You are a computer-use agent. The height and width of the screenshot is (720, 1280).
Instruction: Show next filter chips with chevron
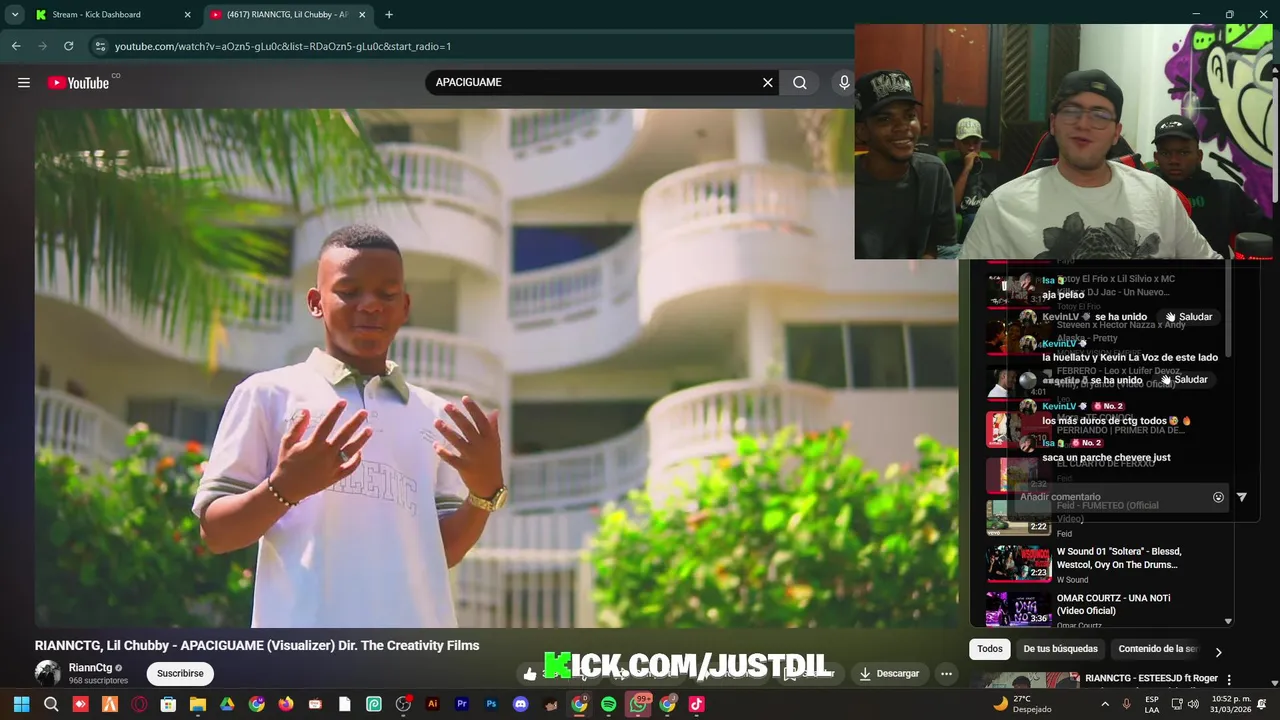pyautogui.click(x=1218, y=652)
